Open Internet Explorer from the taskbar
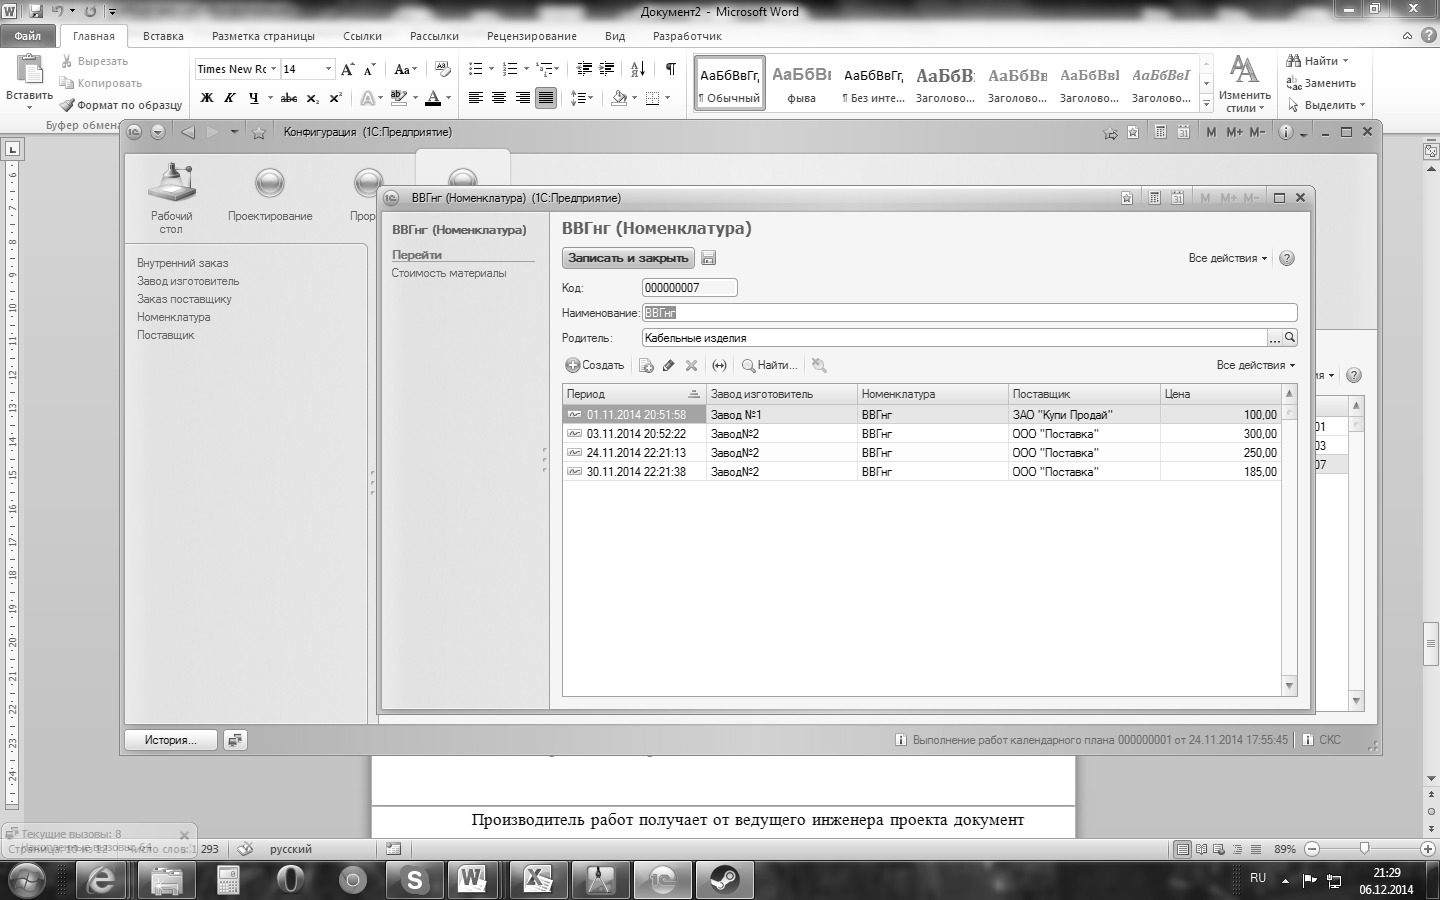1440x900 pixels. click(101, 881)
